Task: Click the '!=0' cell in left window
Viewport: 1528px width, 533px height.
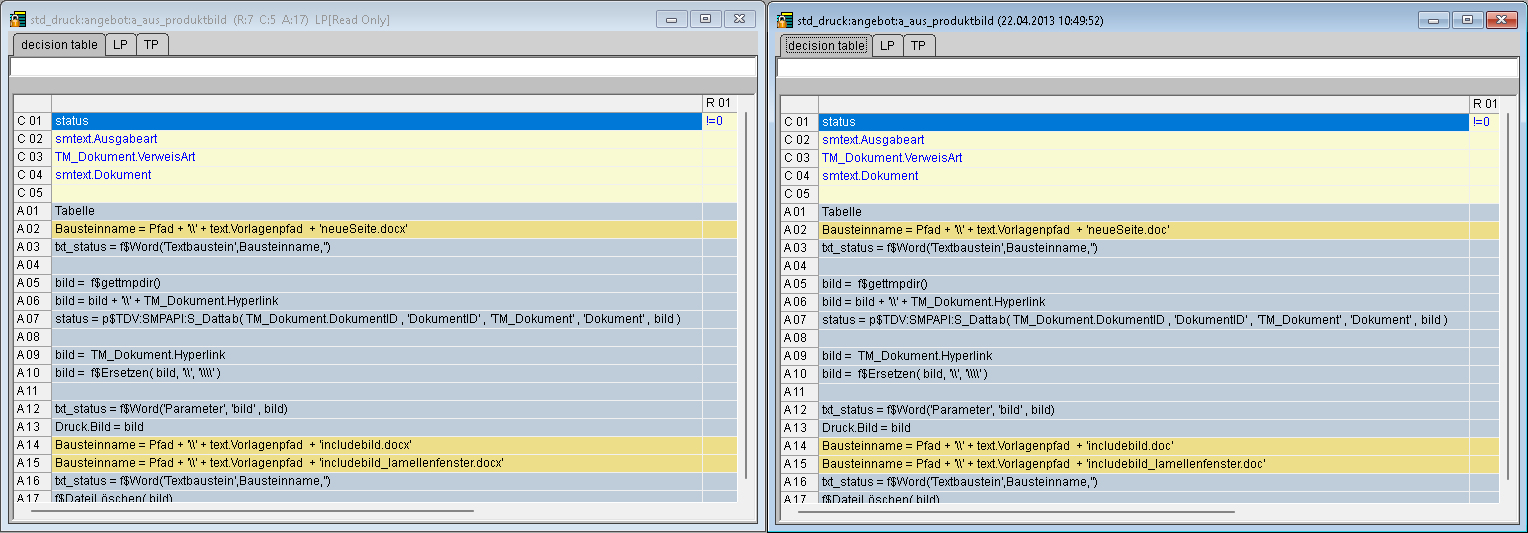Action: tap(719, 121)
